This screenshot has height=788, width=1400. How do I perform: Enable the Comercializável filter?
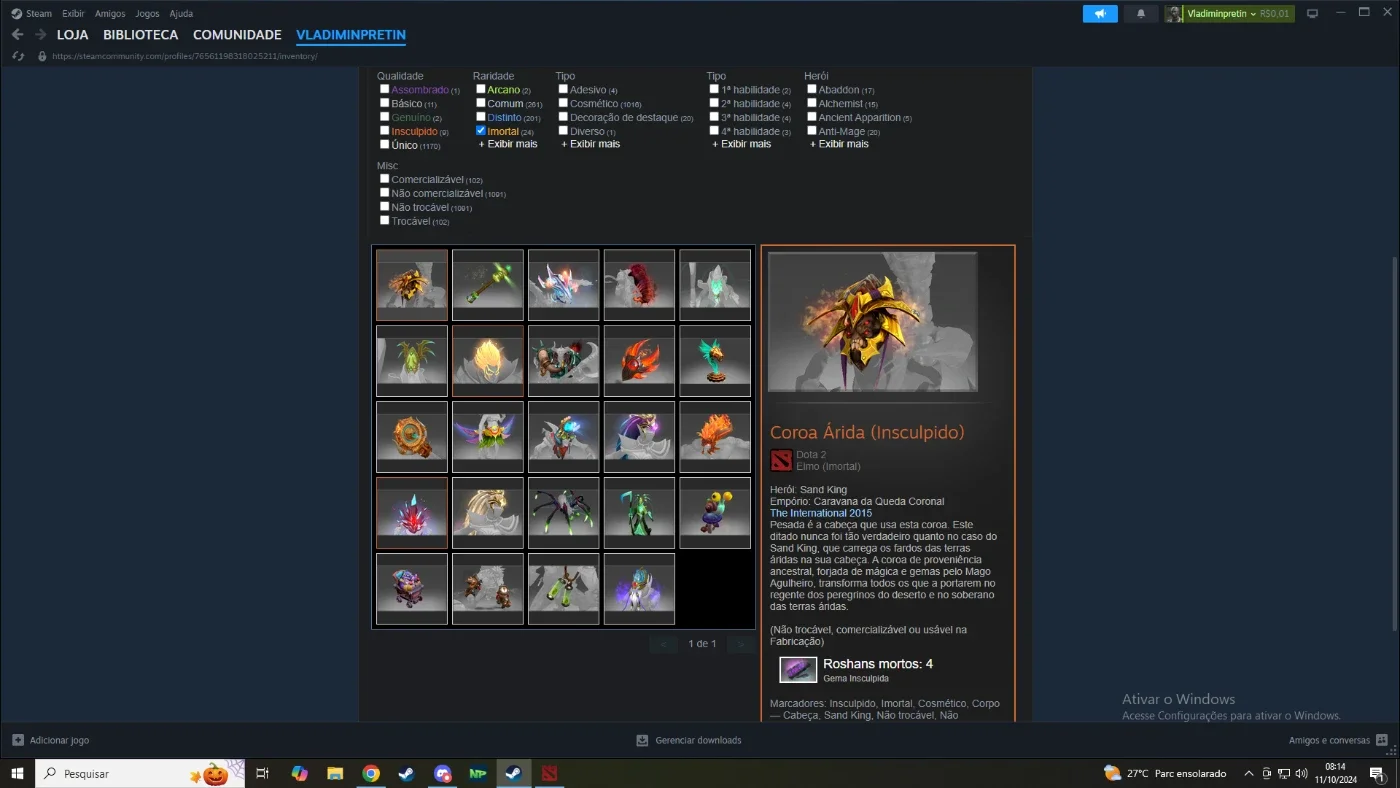coord(384,179)
